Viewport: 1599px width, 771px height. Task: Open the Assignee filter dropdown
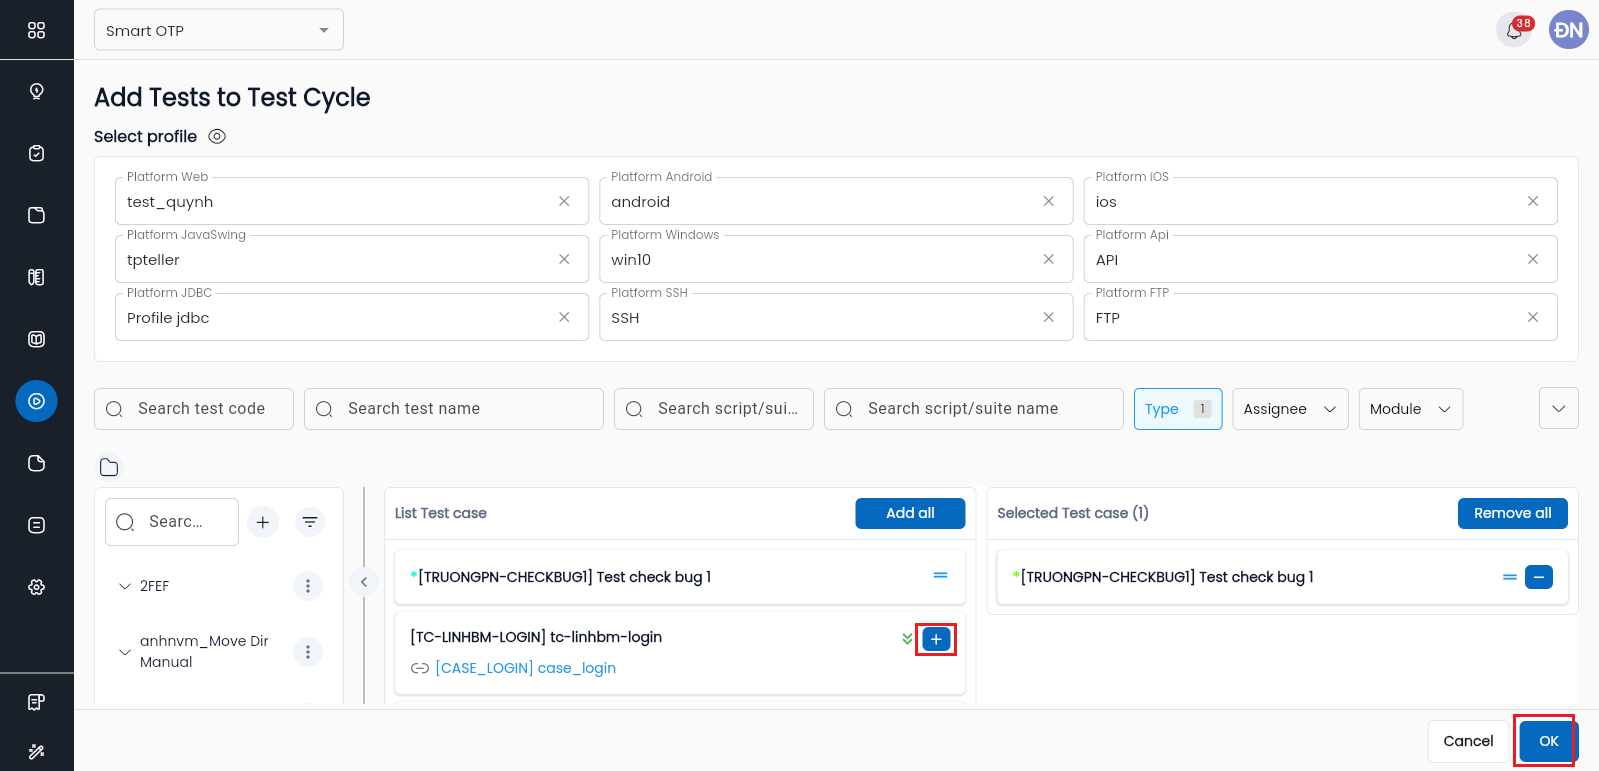pyautogui.click(x=1290, y=409)
